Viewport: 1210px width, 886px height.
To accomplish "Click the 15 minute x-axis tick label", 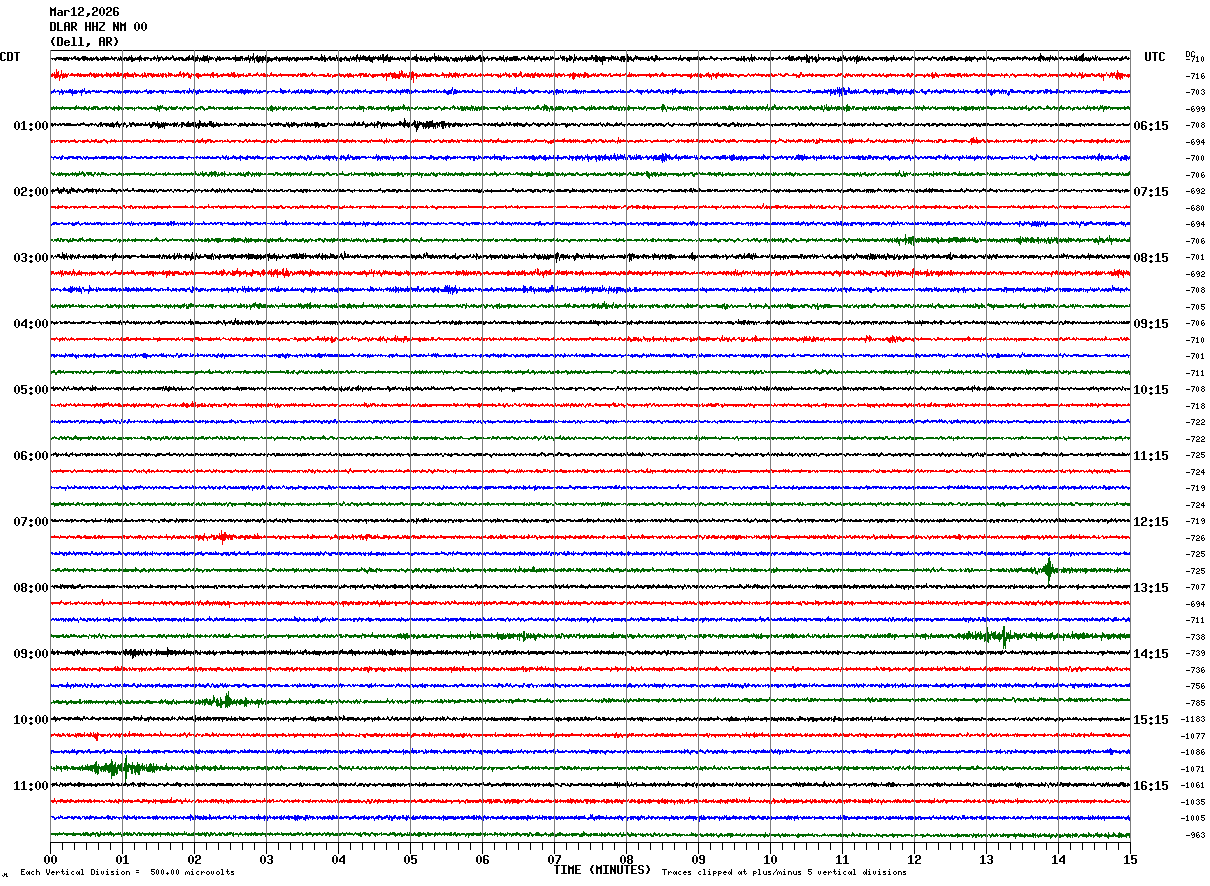I will point(1129,859).
